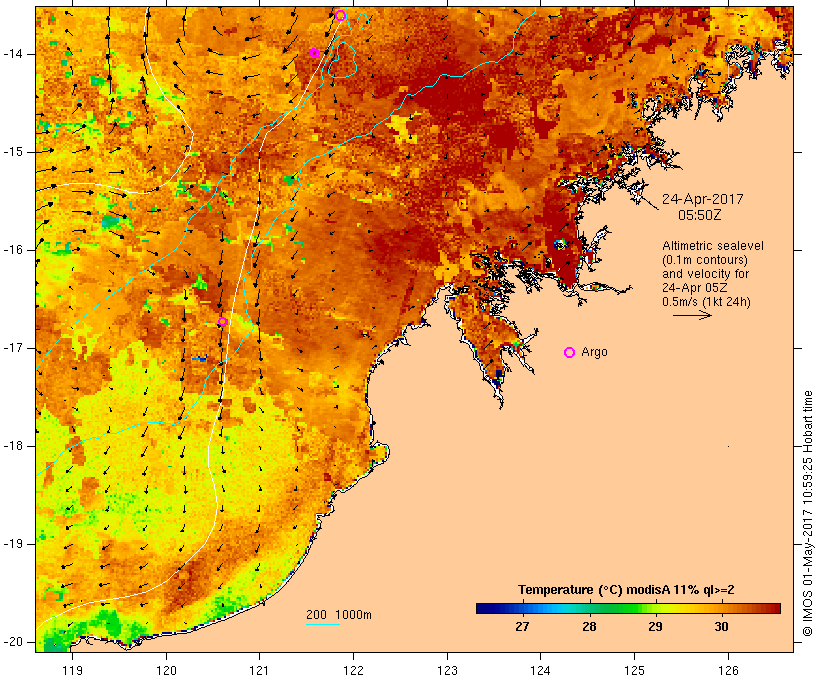820x680 pixels.
Task: Click the latitude label '-16'
Action: pos(13,250)
